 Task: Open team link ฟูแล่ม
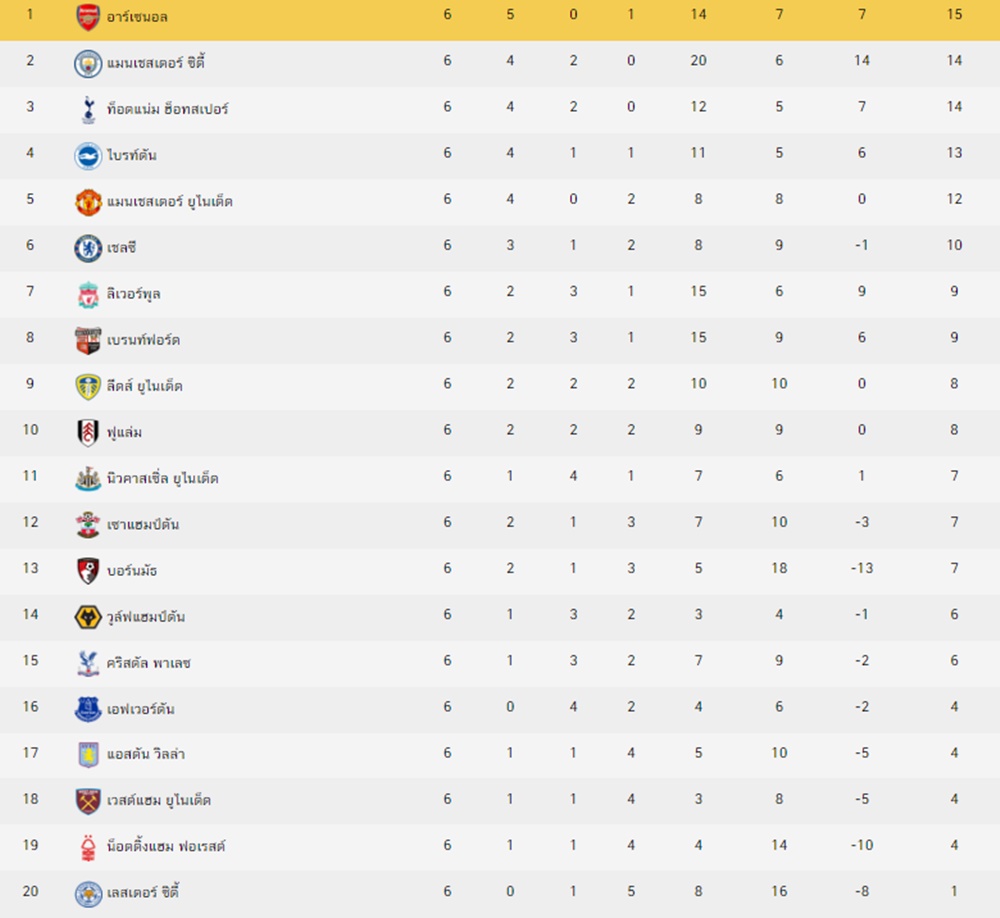tap(124, 433)
